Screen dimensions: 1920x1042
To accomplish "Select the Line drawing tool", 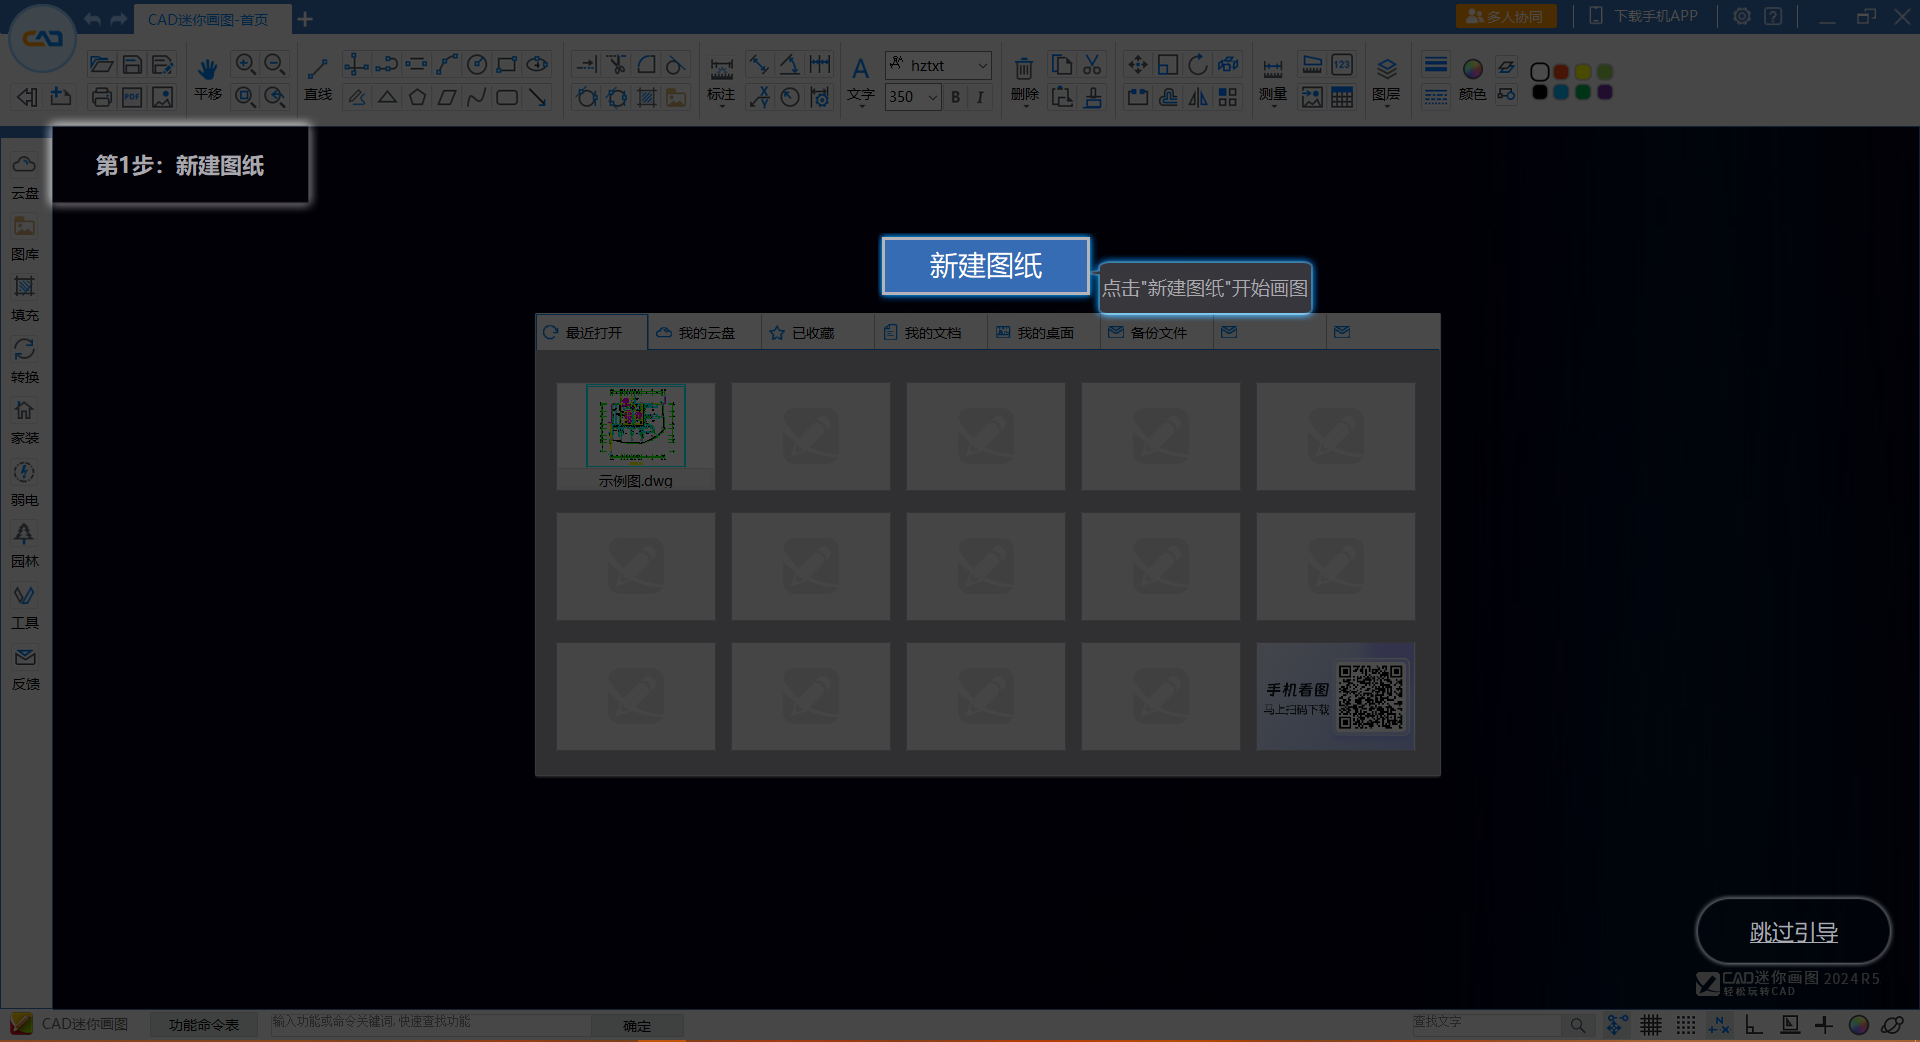I will tap(318, 69).
